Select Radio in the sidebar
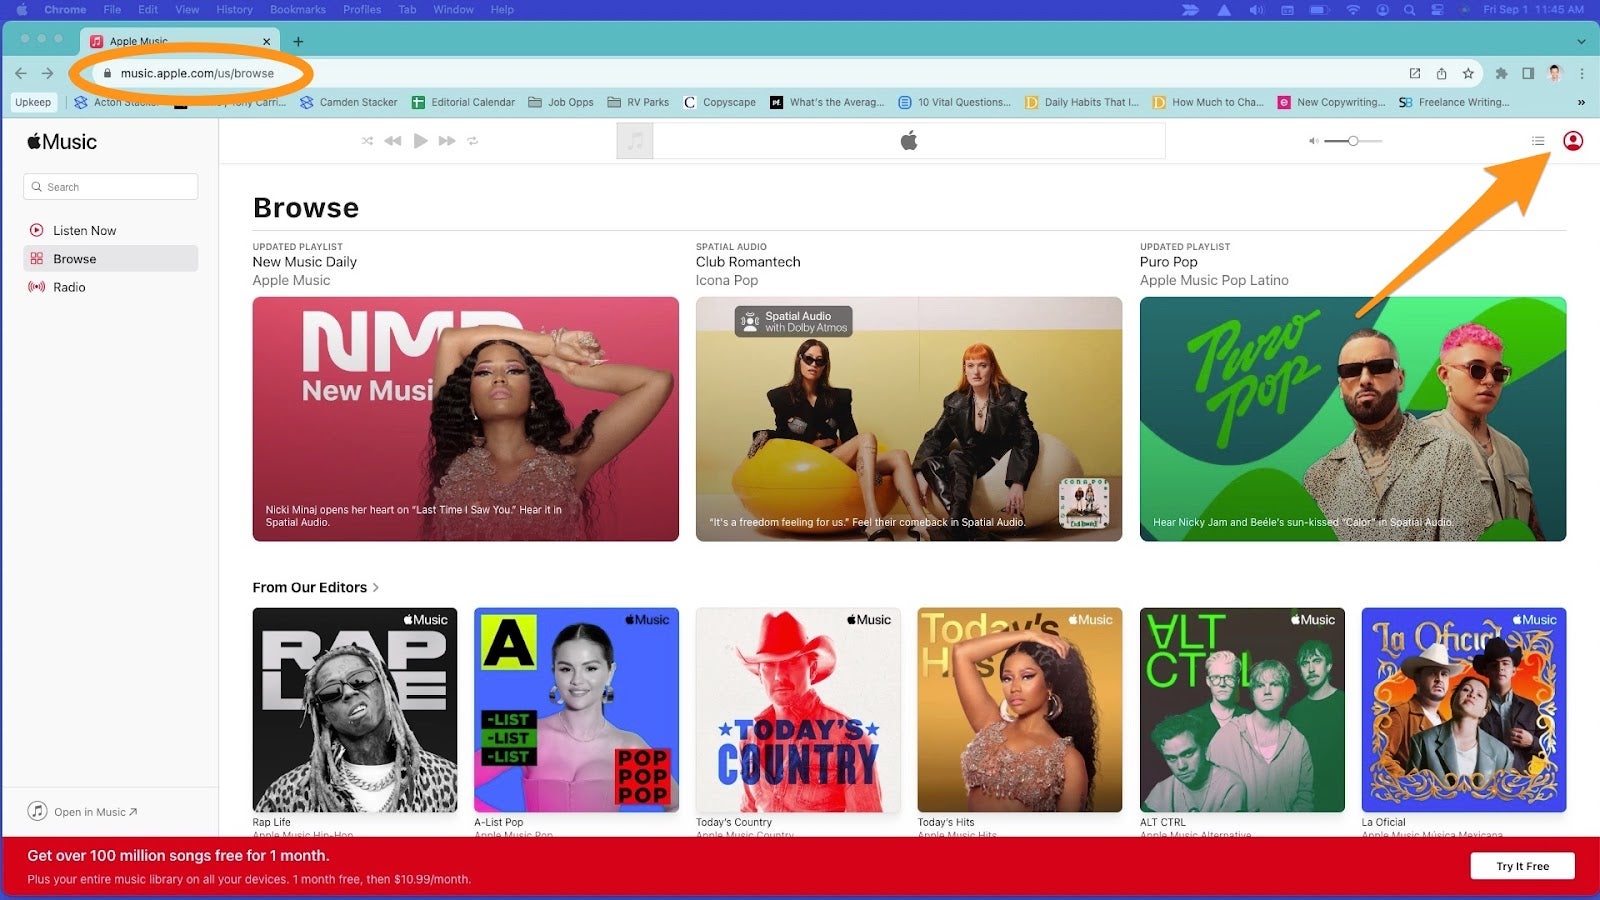Viewport: 1600px width, 900px height. 69,287
